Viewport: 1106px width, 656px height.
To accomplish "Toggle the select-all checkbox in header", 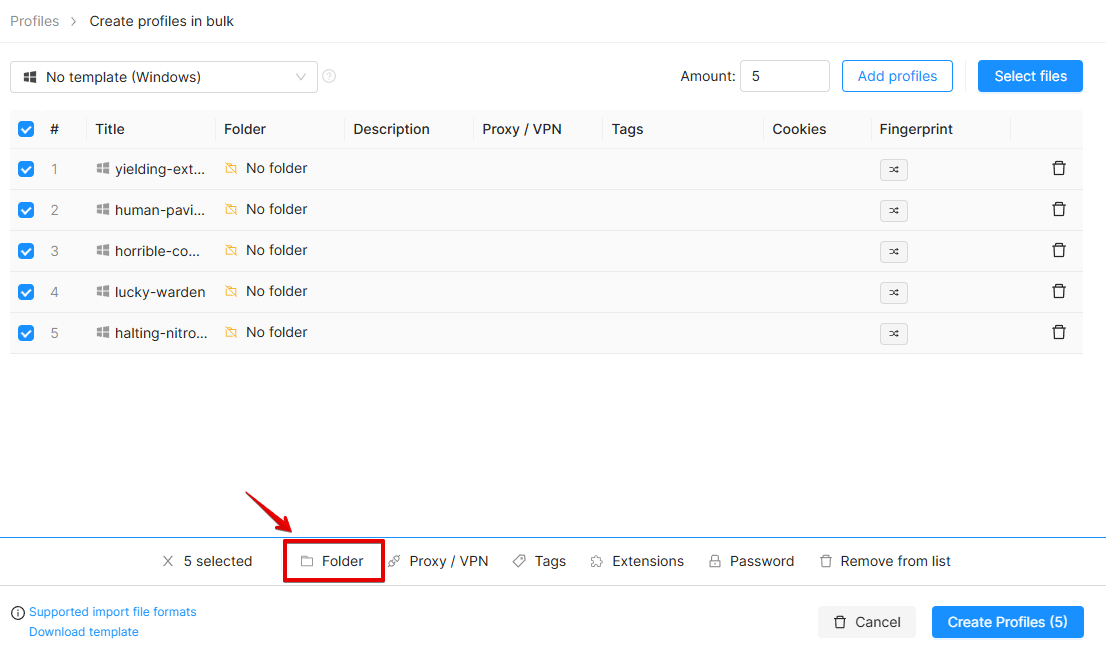I will tap(26, 129).
